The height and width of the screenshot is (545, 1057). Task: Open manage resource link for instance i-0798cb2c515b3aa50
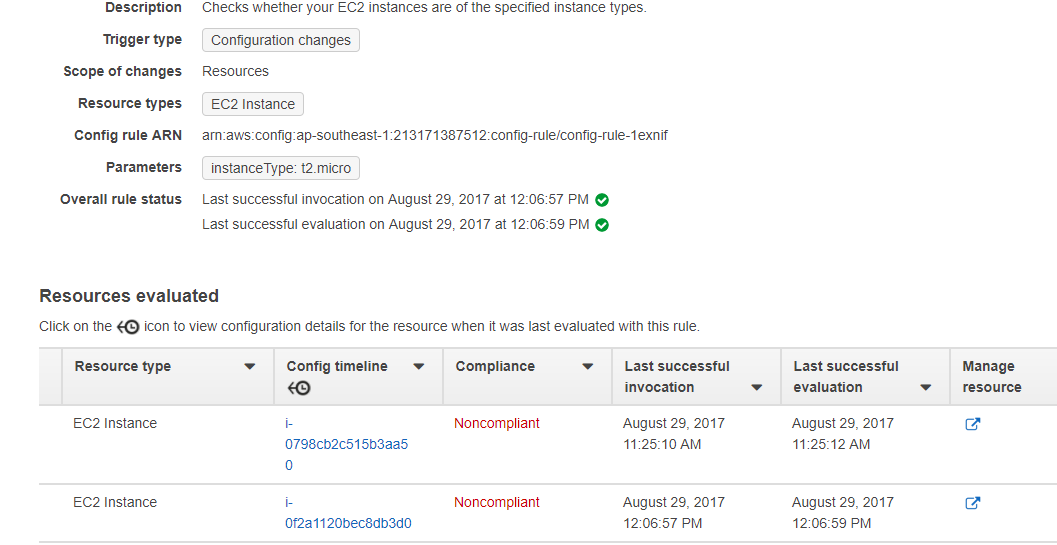pos(972,424)
